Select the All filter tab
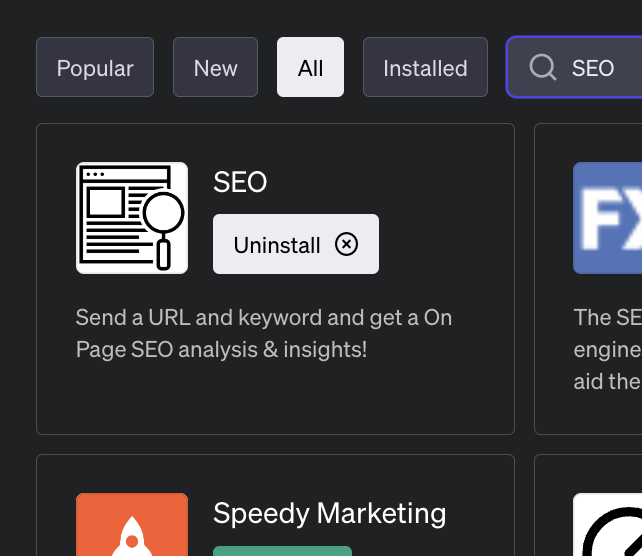 [310, 67]
